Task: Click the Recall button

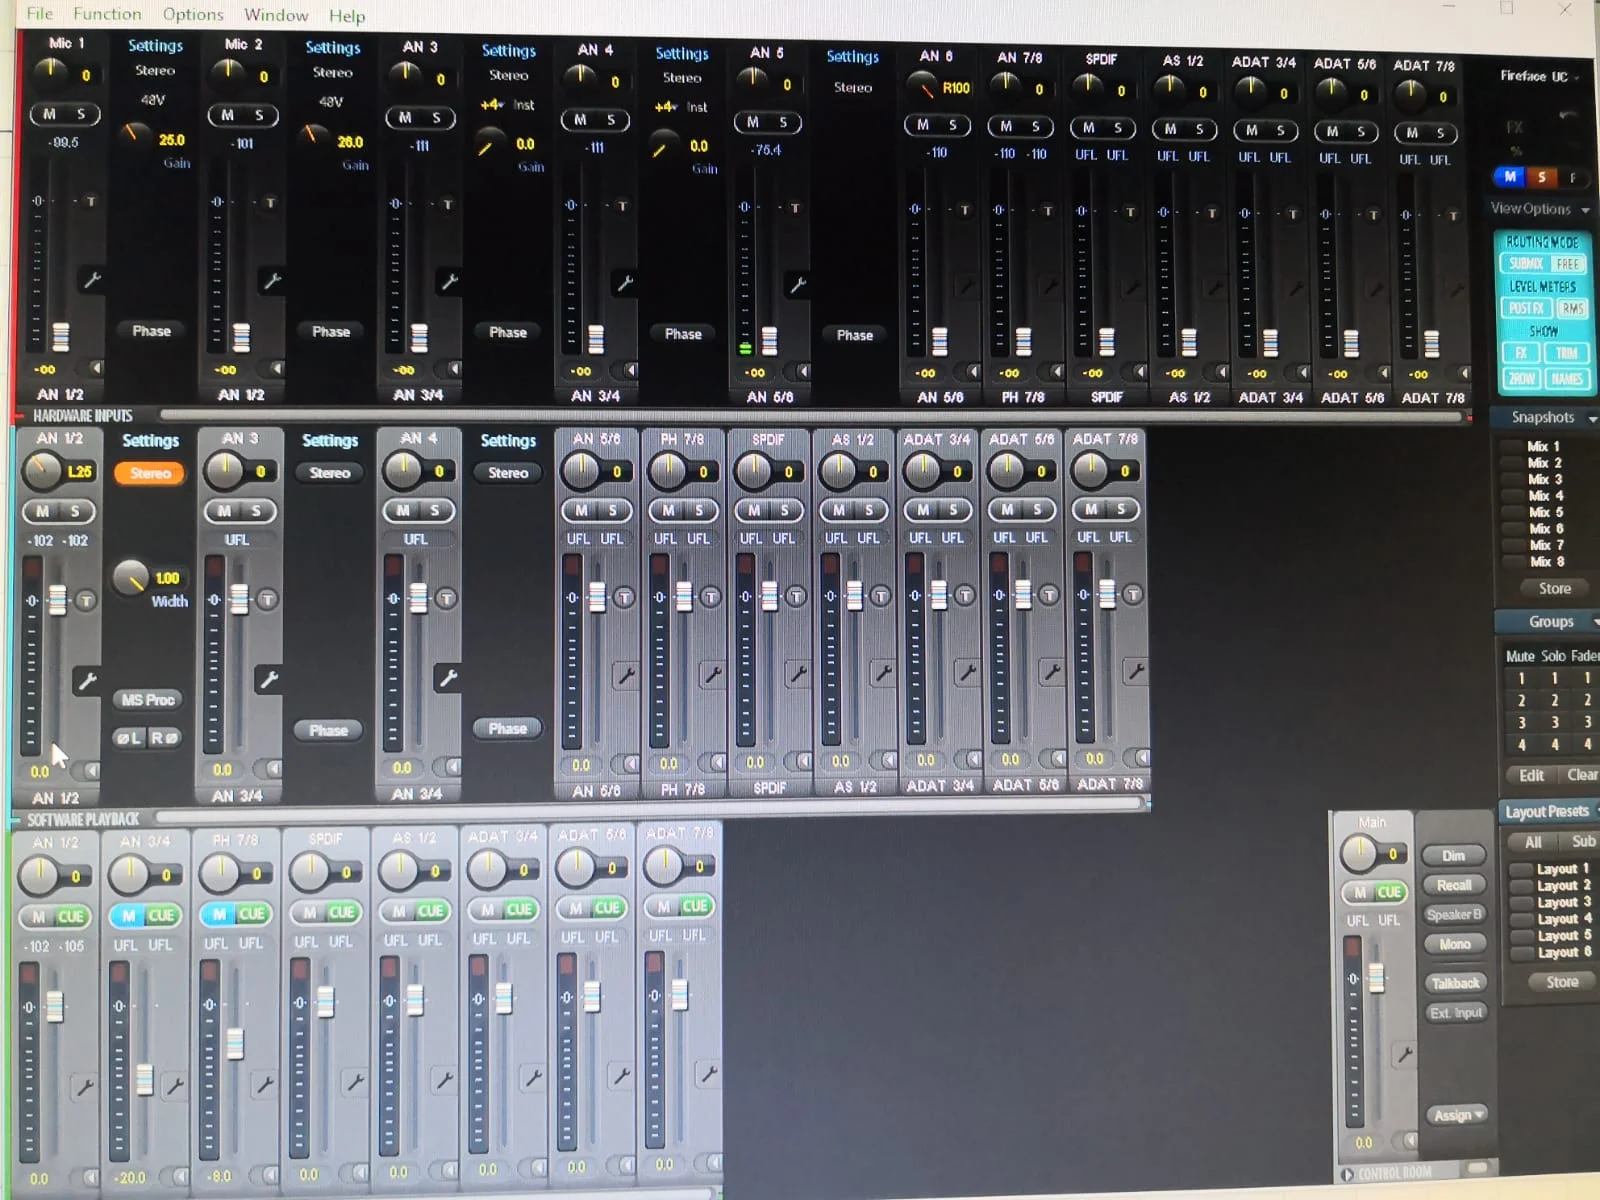Action: (x=1453, y=885)
